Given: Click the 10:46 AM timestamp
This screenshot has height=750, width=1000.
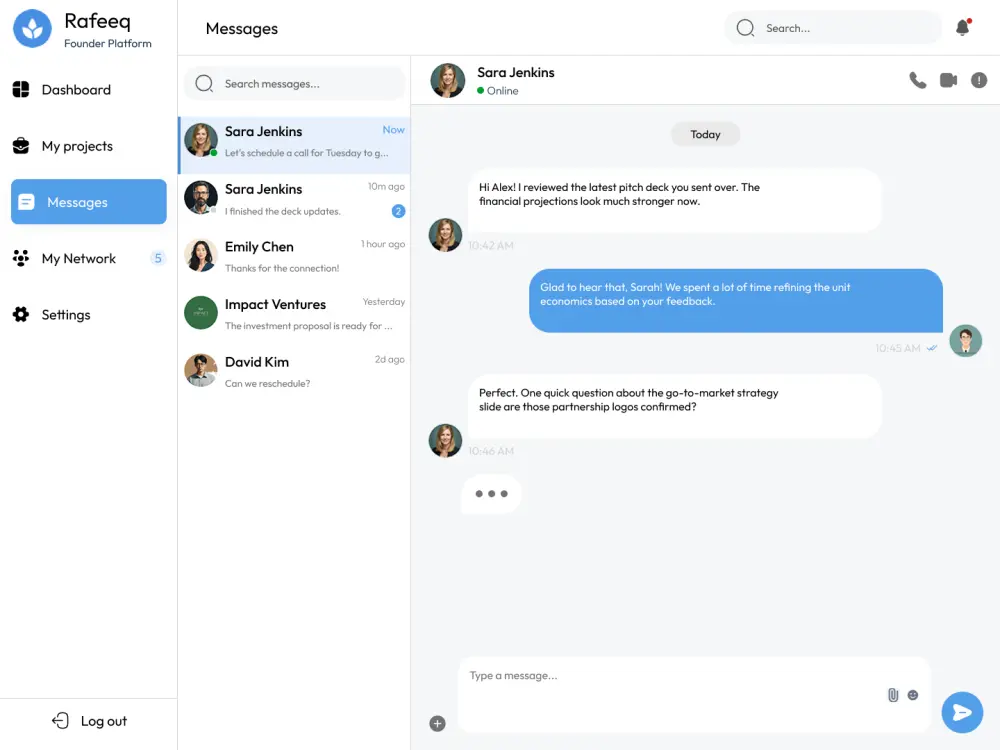Looking at the screenshot, I should [x=490, y=451].
